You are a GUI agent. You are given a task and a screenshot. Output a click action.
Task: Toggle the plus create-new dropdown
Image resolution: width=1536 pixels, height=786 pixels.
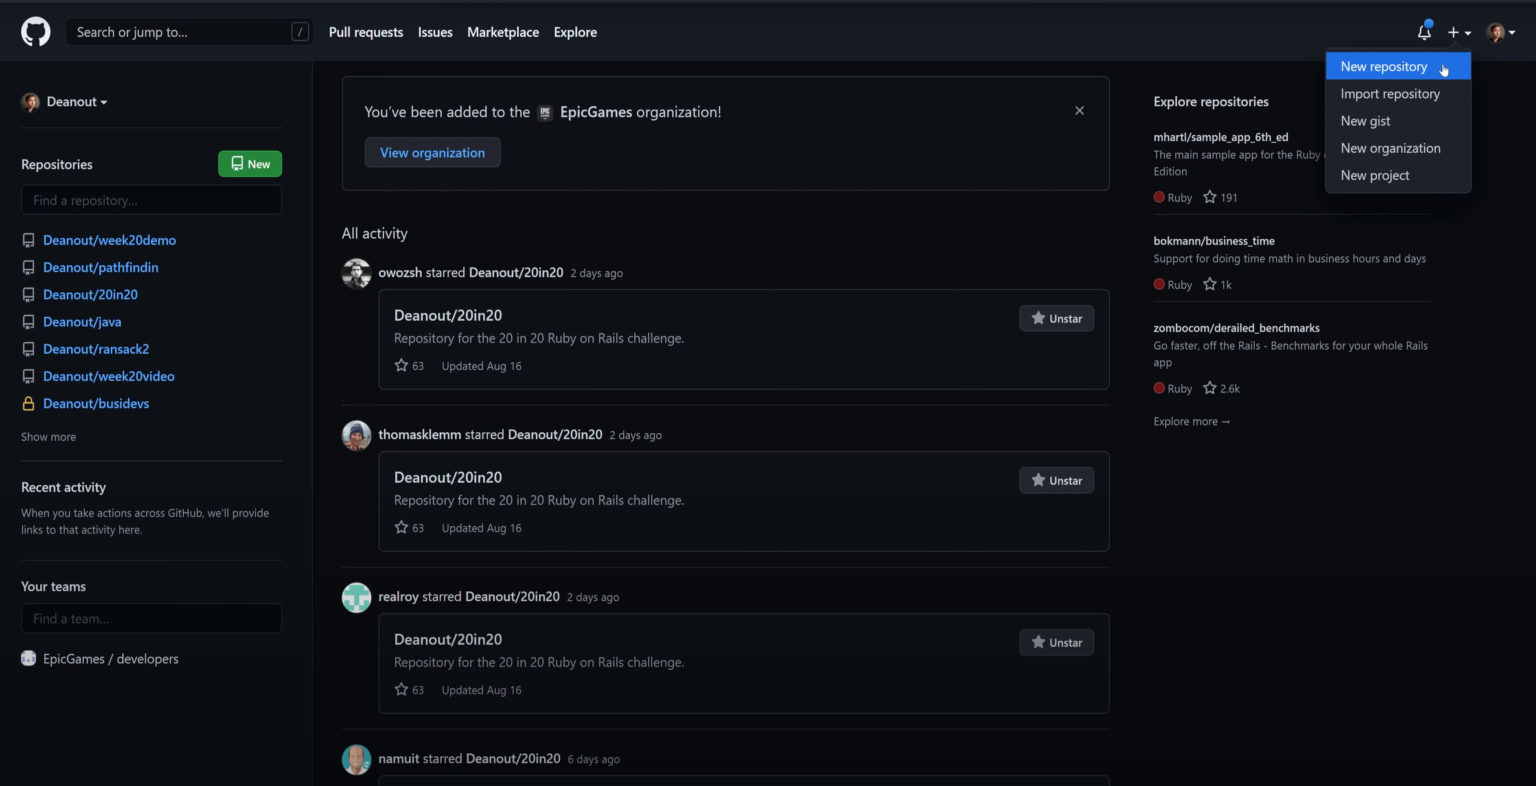(1459, 33)
